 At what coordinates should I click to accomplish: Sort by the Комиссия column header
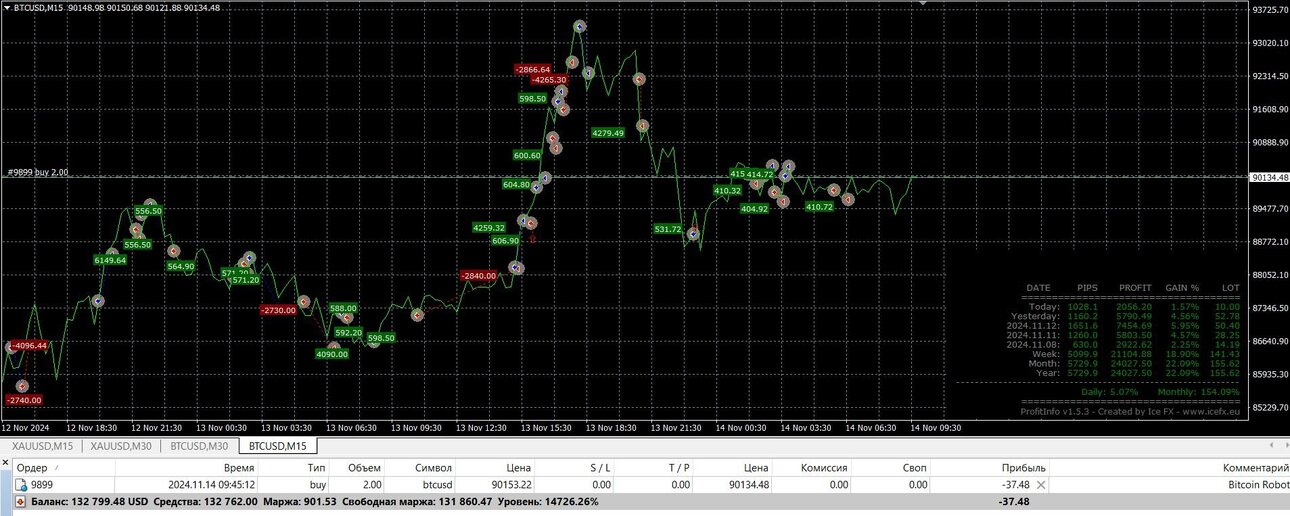tap(824, 468)
